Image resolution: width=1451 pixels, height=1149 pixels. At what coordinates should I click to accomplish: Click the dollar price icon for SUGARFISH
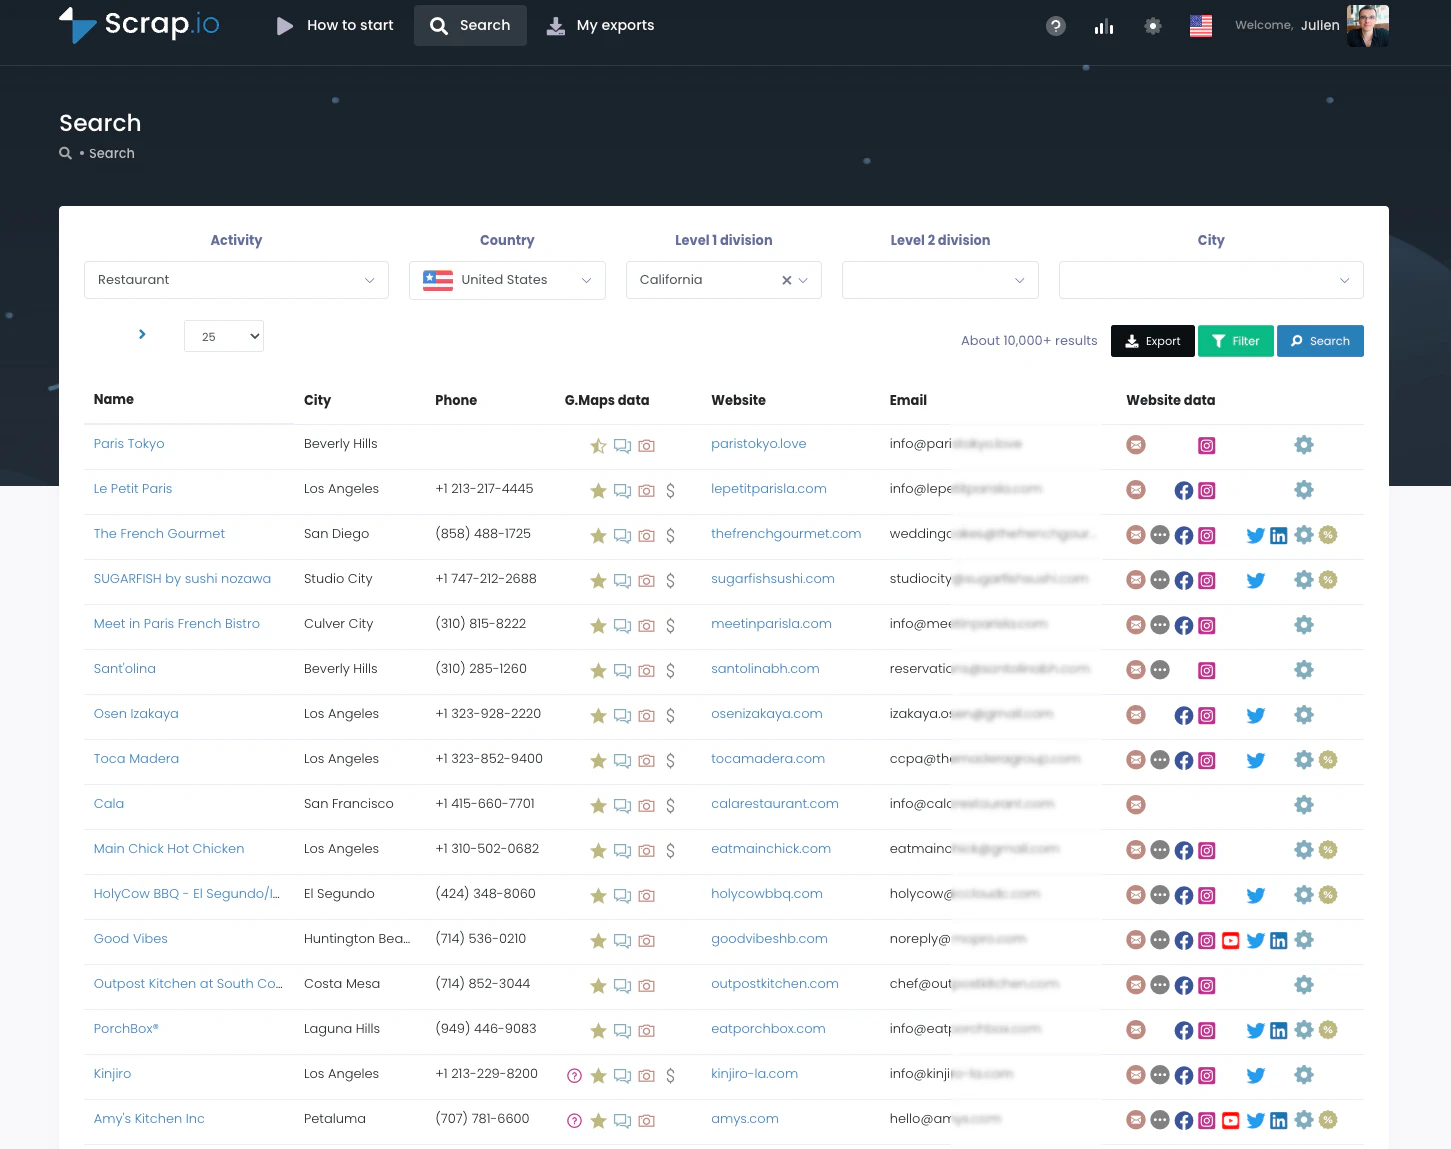[671, 581]
